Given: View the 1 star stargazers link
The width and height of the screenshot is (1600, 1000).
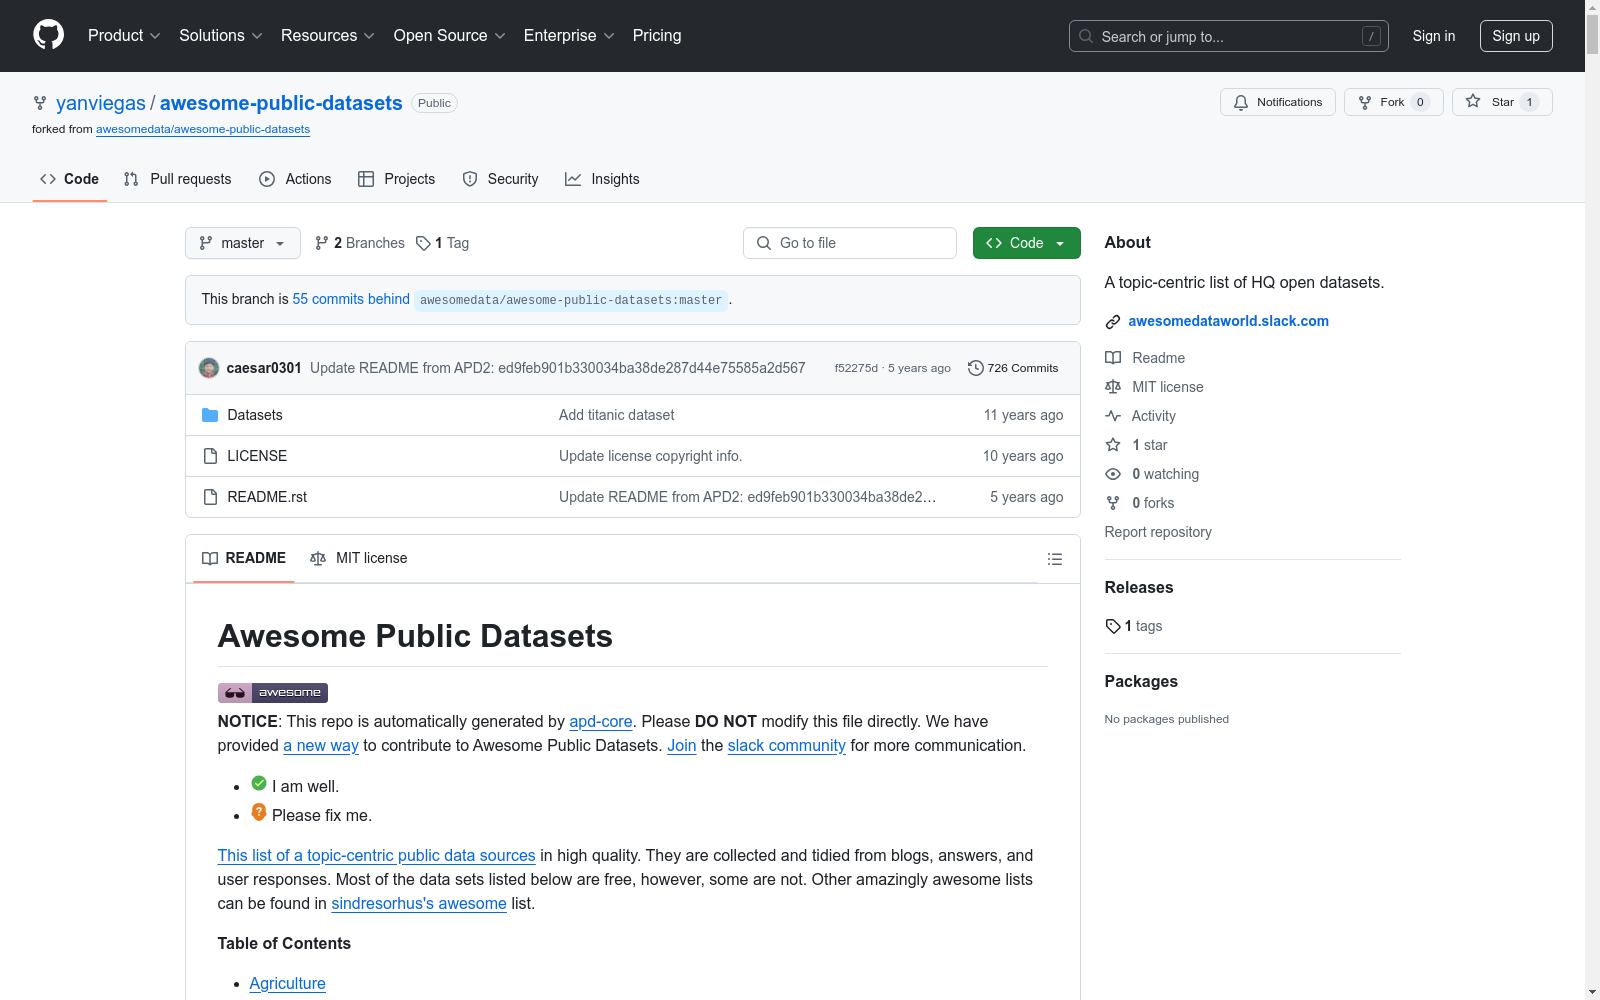Looking at the screenshot, I should pos(1149,445).
